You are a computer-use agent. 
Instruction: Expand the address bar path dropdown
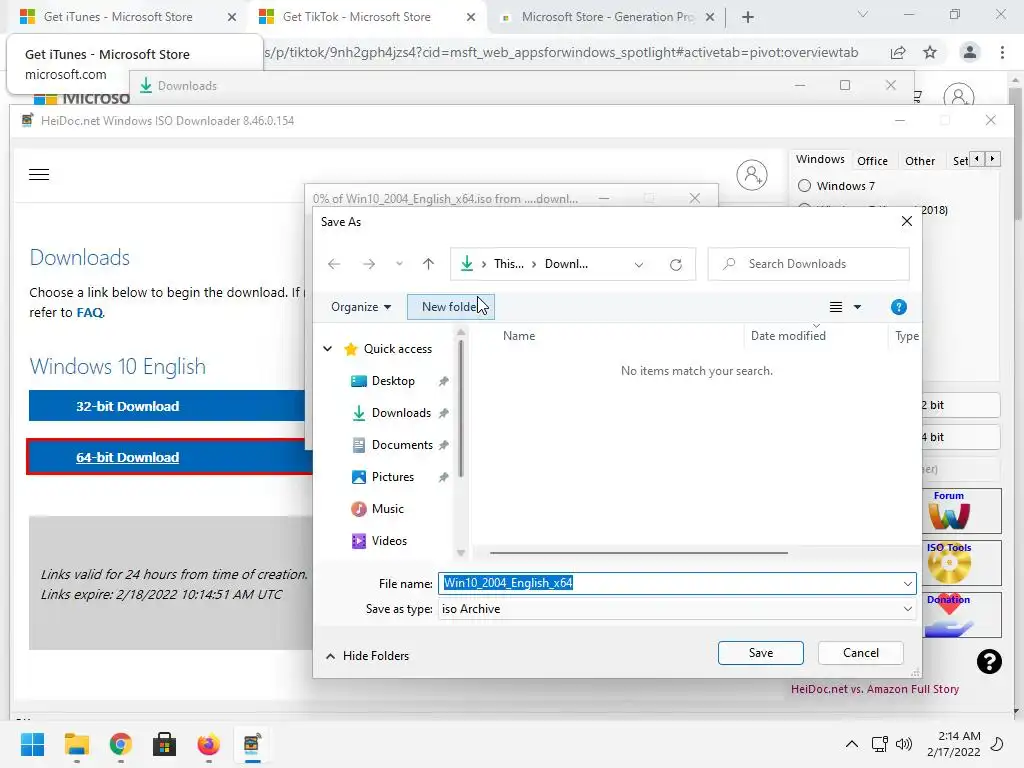click(639, 264)
